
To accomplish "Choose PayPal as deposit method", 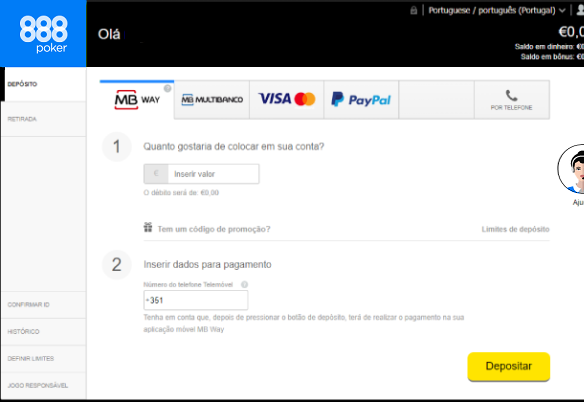I will coord(361,100).
